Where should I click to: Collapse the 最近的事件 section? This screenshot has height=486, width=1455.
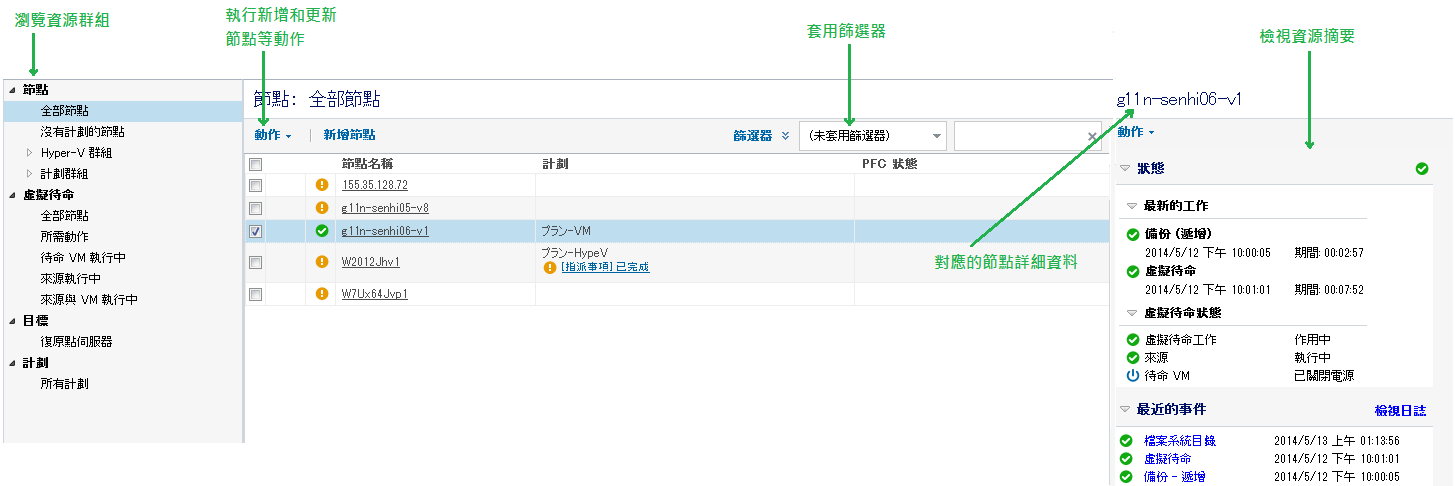[1125, 410]
